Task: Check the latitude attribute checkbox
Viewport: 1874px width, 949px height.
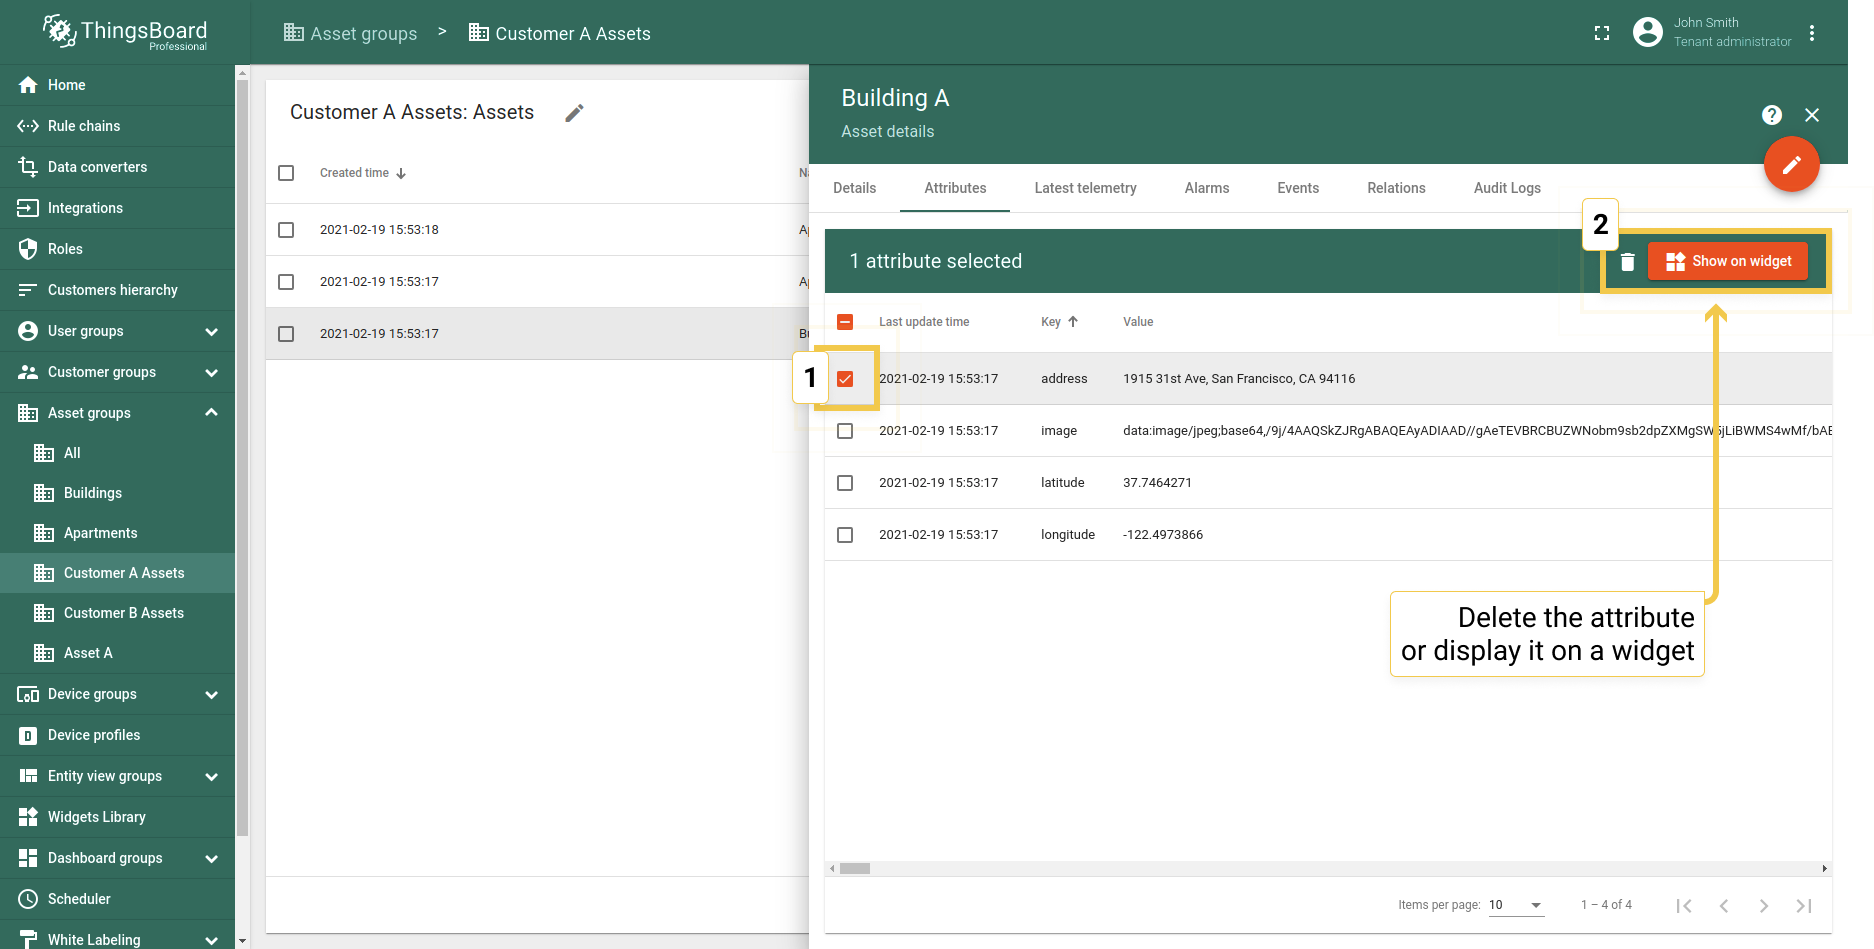Action: (845, 483)
